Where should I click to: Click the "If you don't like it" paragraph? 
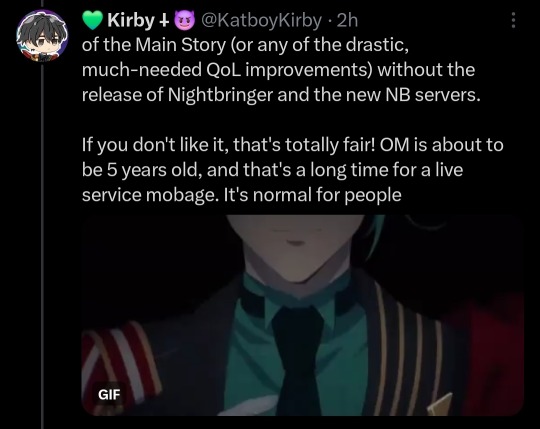(292, 169)
